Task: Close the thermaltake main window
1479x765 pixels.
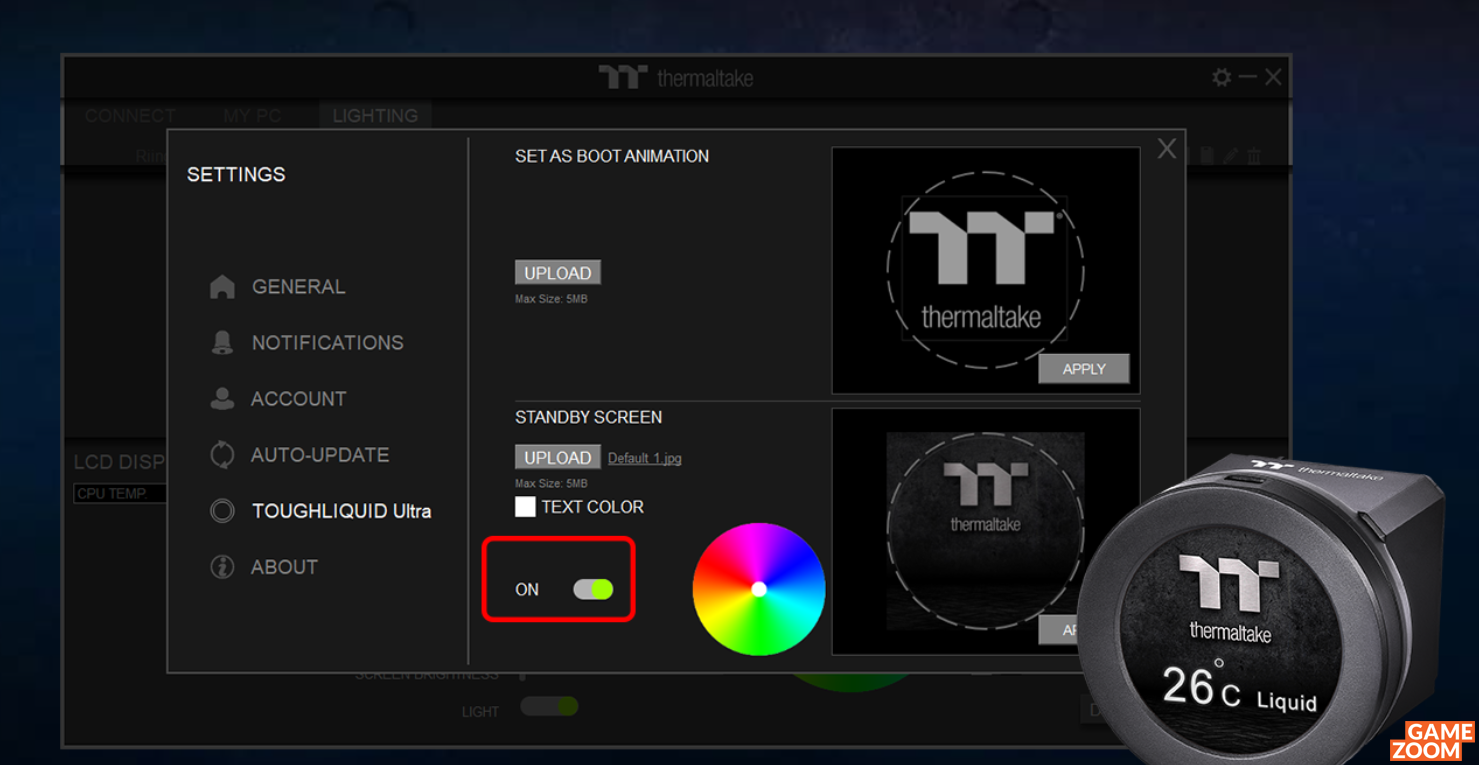Action: pos(1272,77)
